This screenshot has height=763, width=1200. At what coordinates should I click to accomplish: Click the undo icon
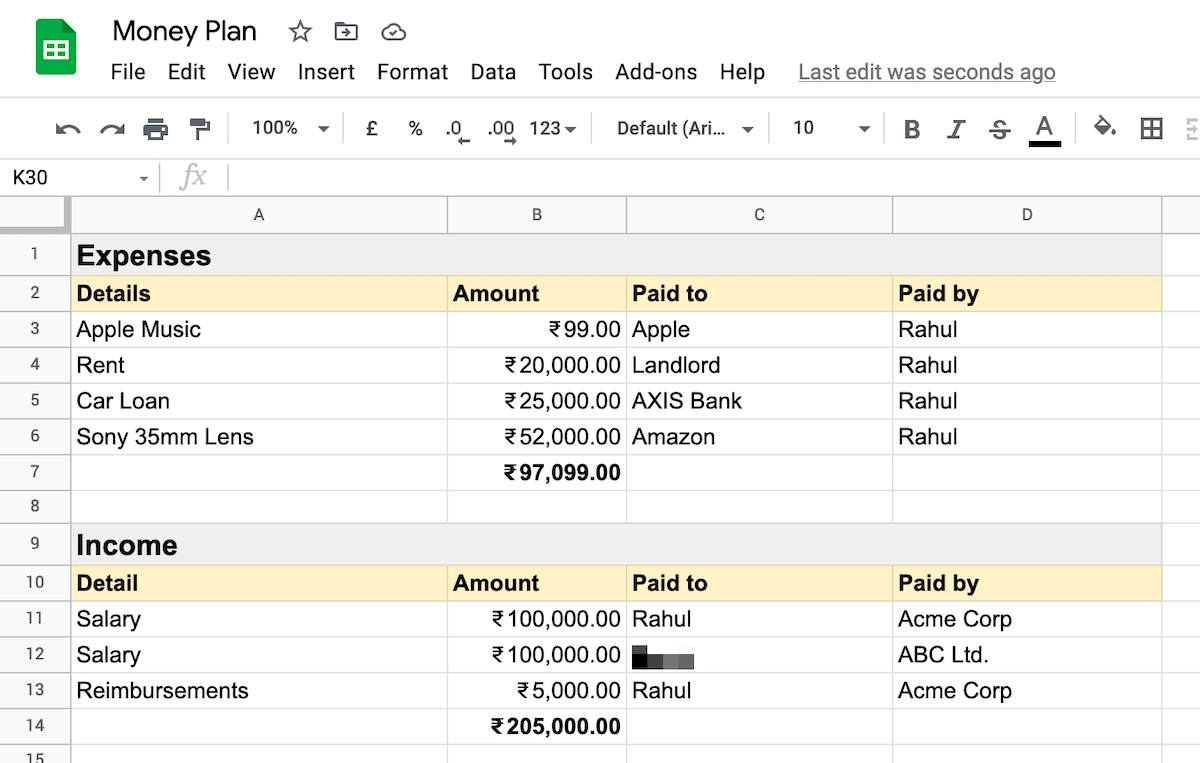pos(67,129)
